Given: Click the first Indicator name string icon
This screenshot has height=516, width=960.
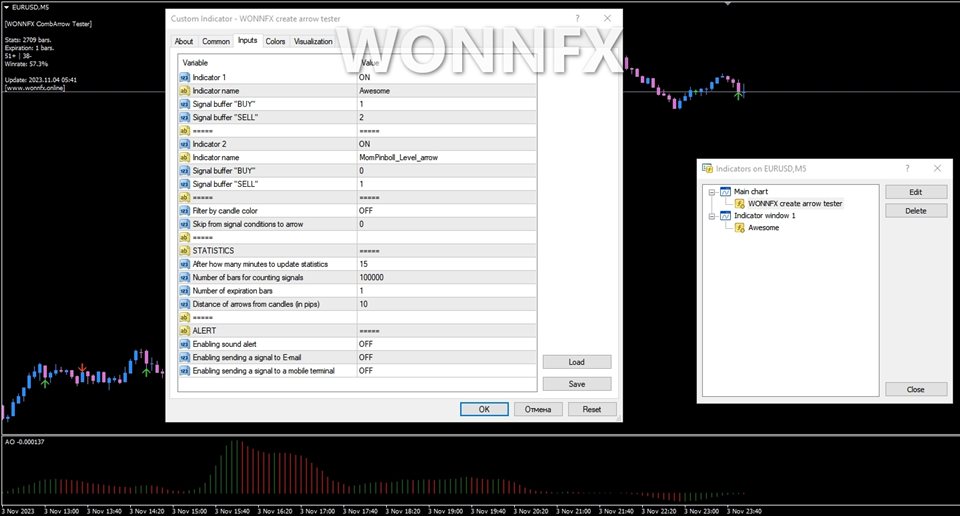Looking at the screenshot, I should click(184, 91).
